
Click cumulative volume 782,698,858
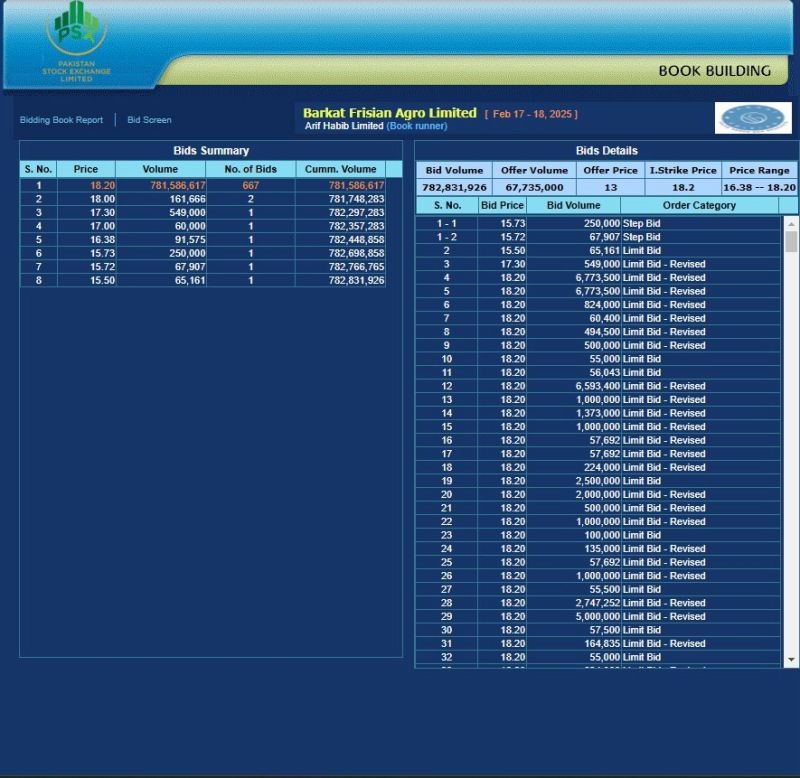point(356,253)
